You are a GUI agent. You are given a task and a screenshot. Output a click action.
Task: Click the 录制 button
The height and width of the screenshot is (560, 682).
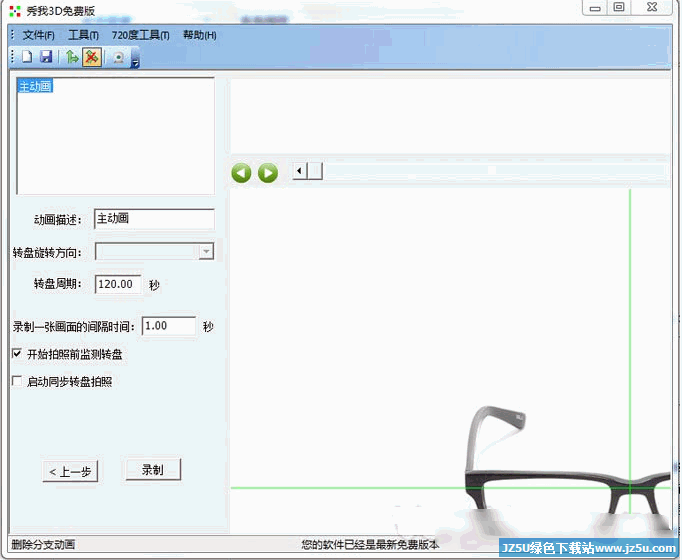click(152, 469)
